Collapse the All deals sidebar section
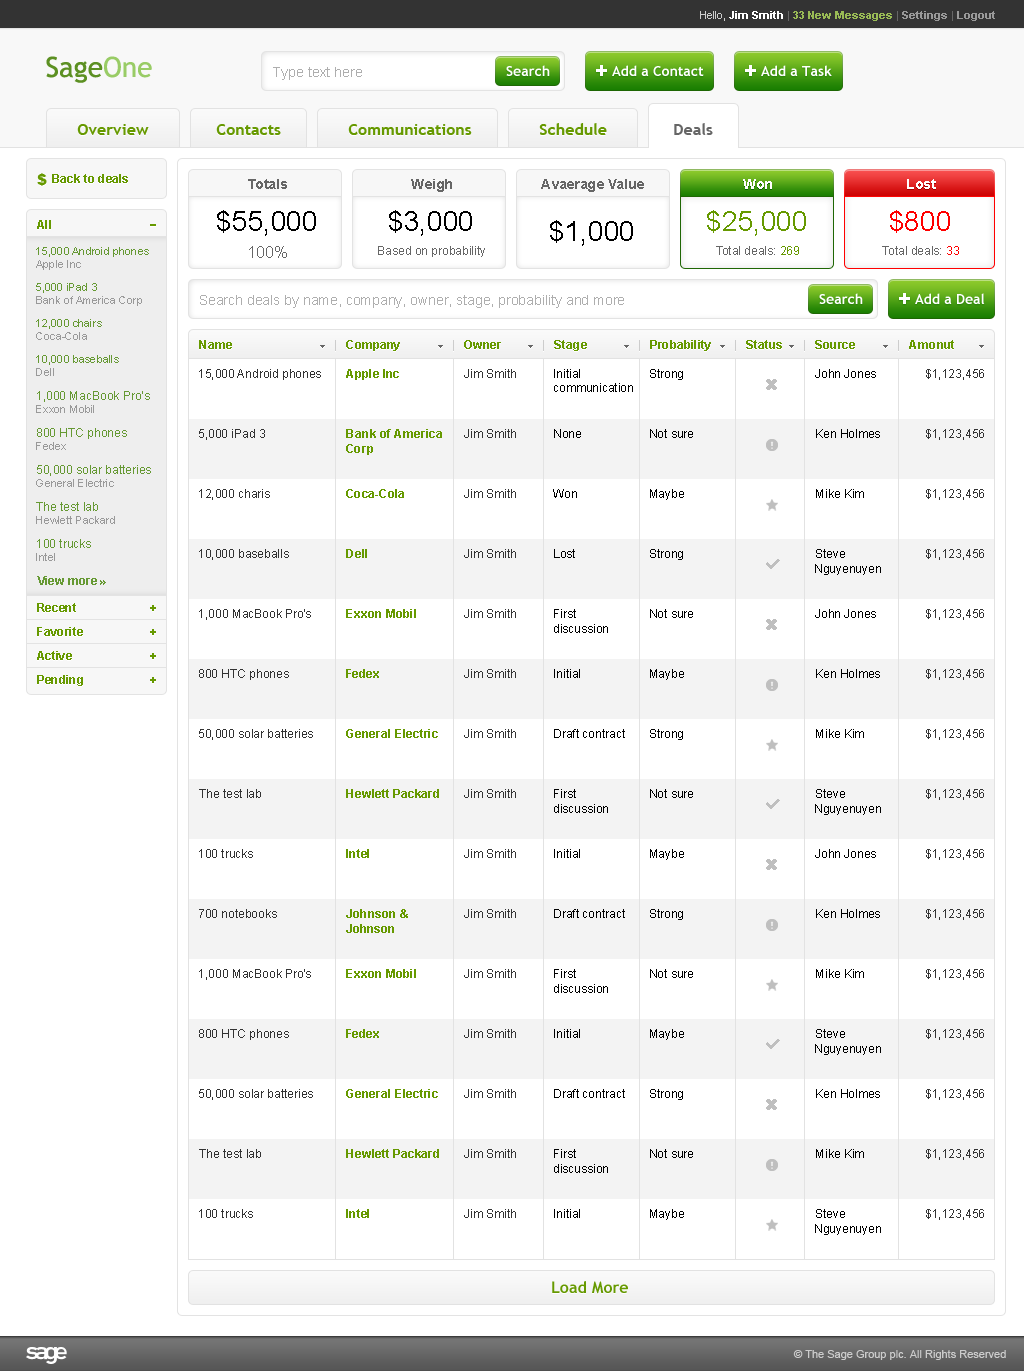 [153, 225]
